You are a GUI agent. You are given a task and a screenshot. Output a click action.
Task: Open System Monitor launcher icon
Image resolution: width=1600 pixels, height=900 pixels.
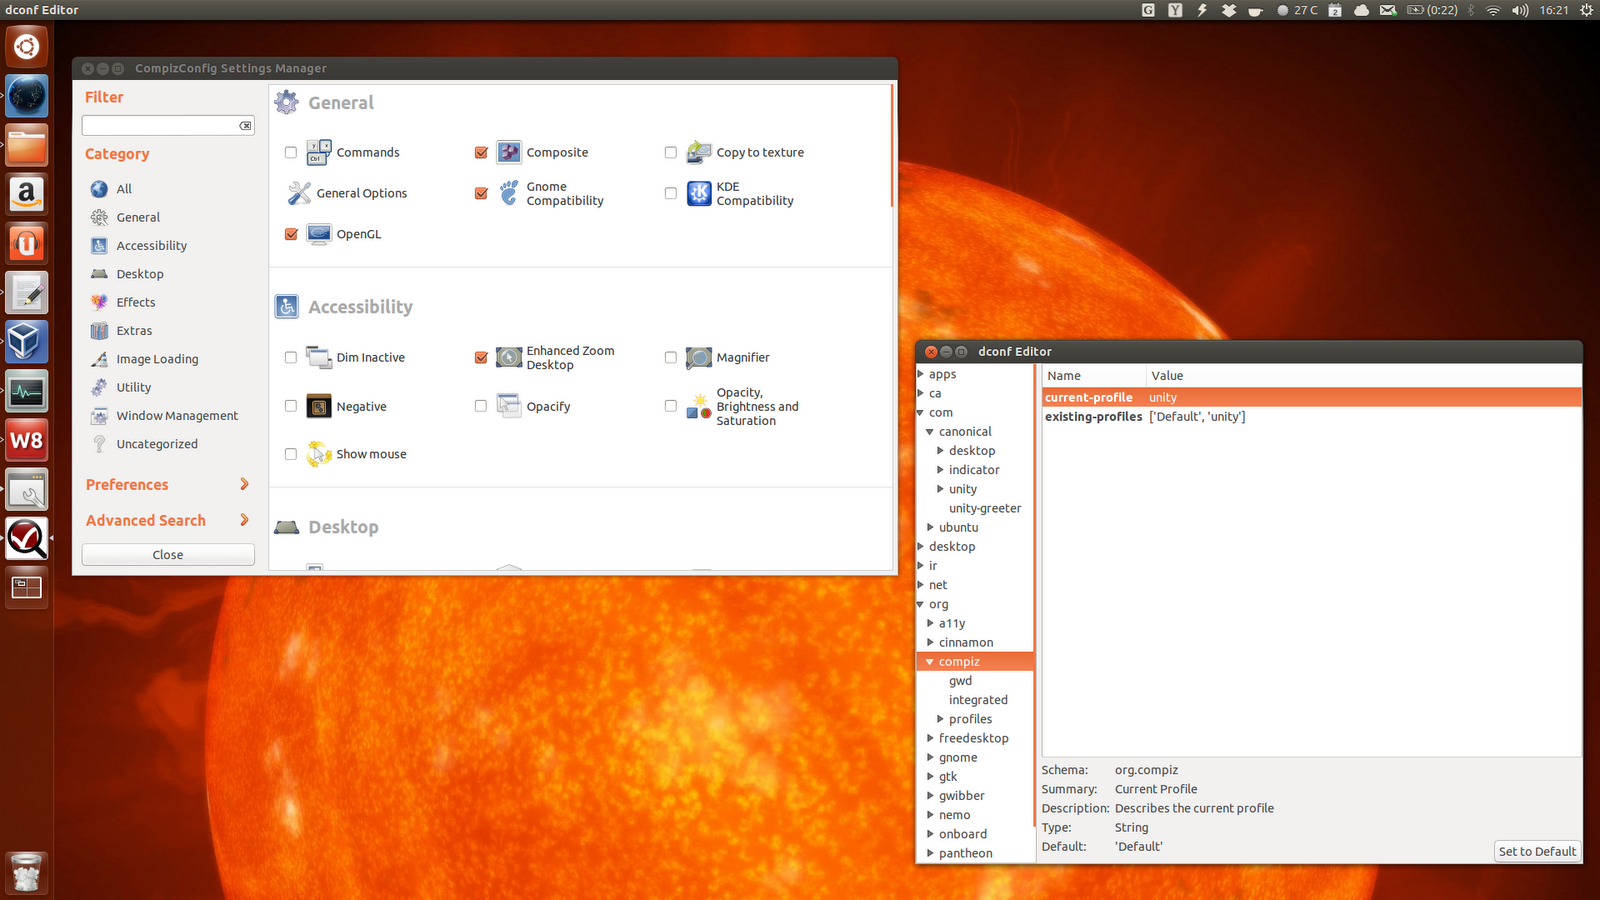click(x=27, y=390)
